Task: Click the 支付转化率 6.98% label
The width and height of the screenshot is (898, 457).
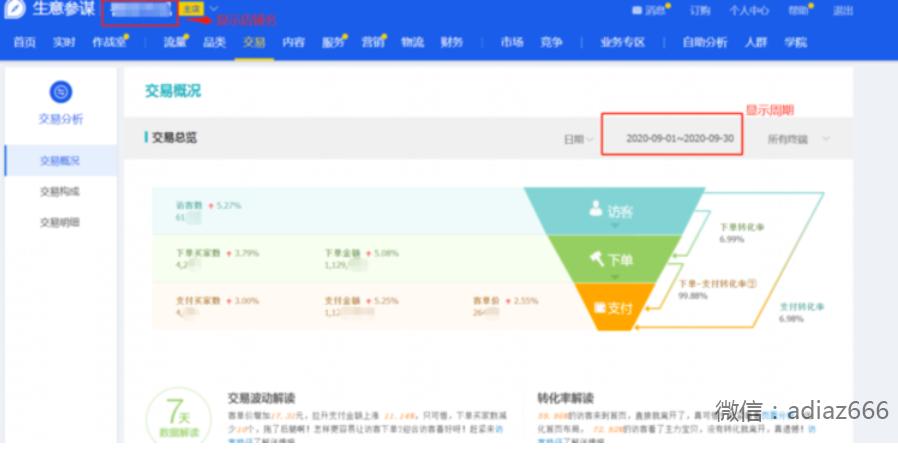Action: [801, 313]
